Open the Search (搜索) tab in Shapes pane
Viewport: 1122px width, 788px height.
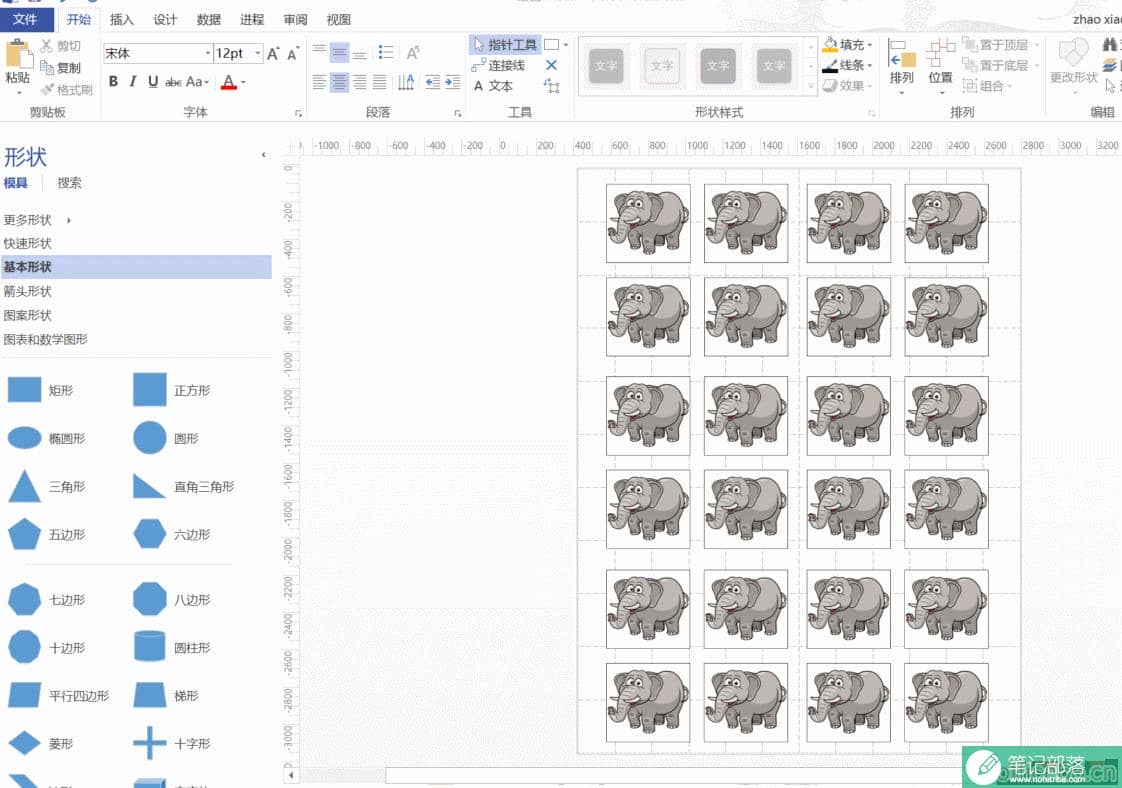tap(69, 183)
